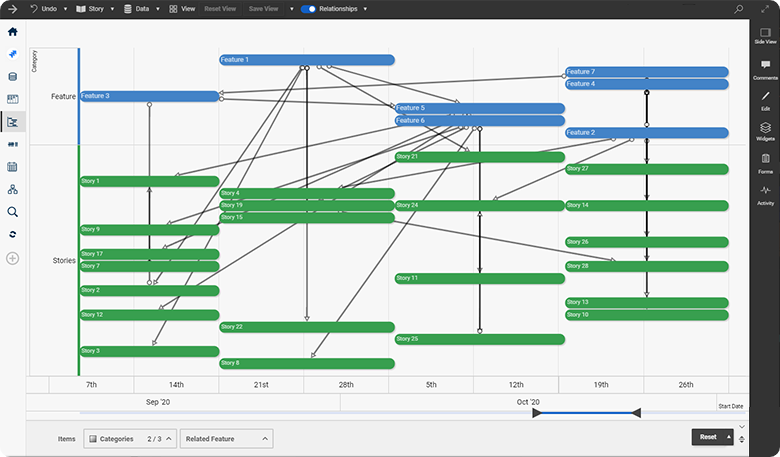This screenshot has height=457, width=780.
Task: Click the timeline range slider's left handle
Action: [537, 413]
